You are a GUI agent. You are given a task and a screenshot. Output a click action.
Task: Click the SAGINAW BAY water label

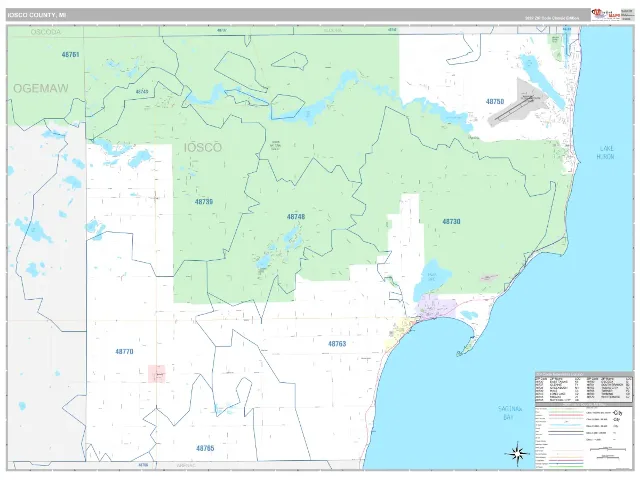pyautogui.click(x=509, y=413)
